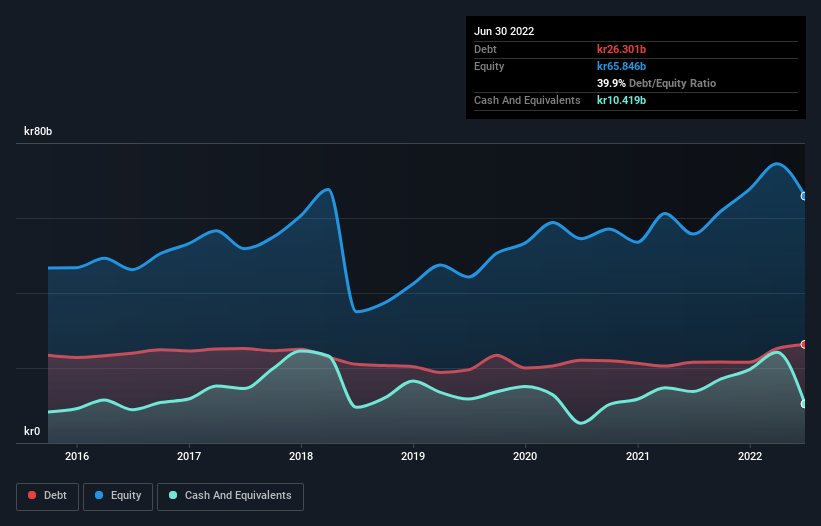This screenshot has width=821, height=526.
Task: Select the Equity endpoint marker on chart
Action: [804, 196]
